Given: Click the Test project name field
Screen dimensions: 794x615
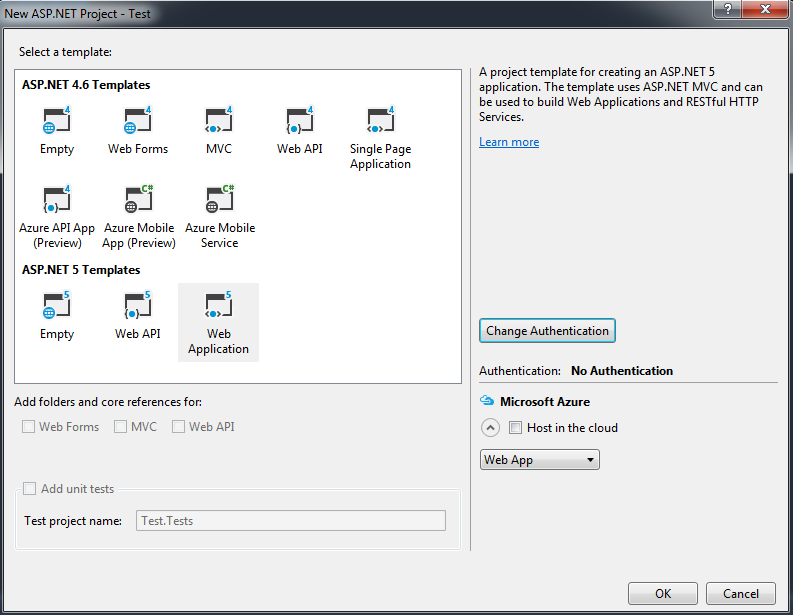Looking at the screenshot, I should 291,520.
